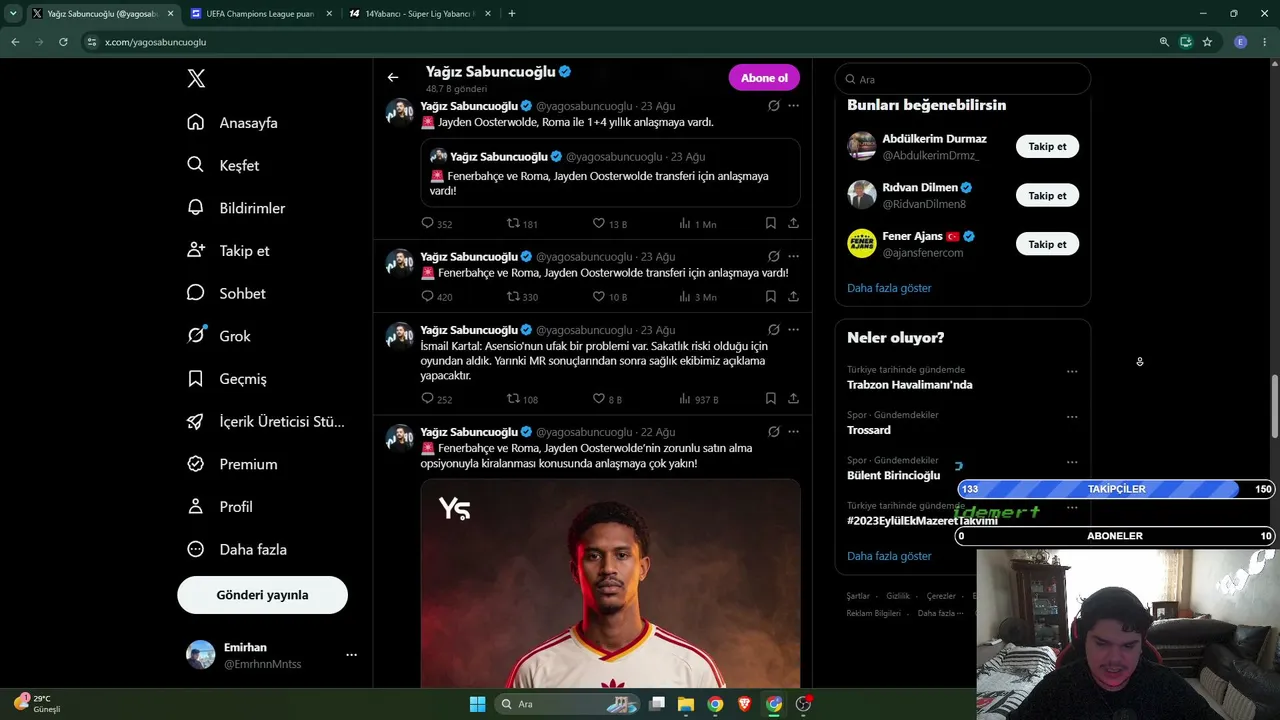Open Grok explain icon on '1+4 yıllık' post
Screen dimensions: 1280x720
pyautogui.click(x=774, y=106)
